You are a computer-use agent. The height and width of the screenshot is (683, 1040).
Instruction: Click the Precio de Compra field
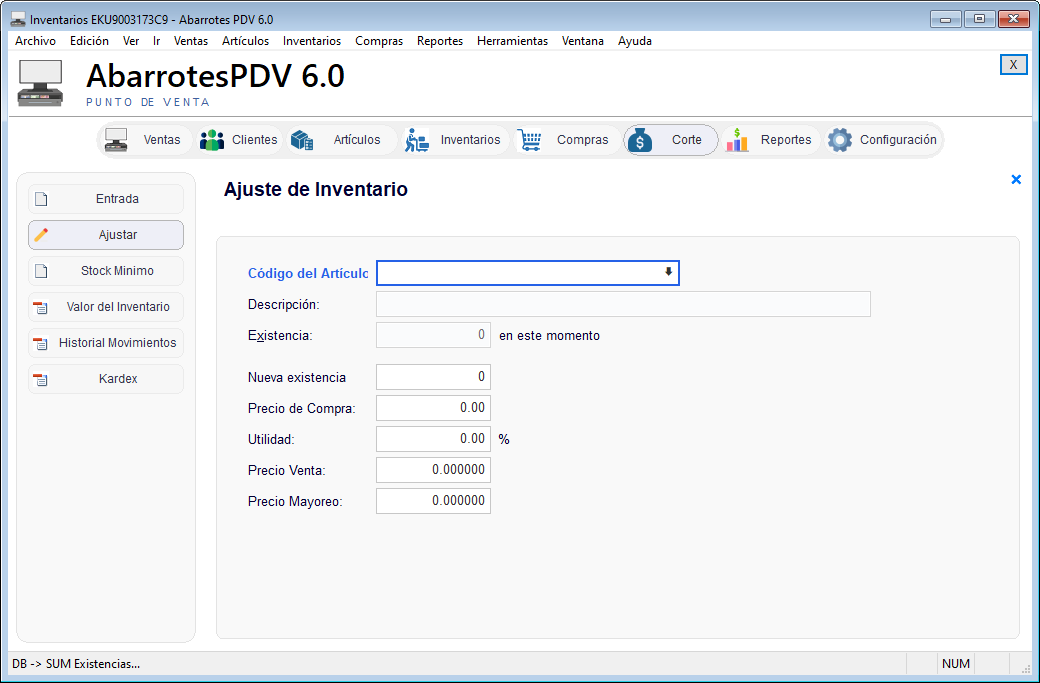click(x=433, y=408)
